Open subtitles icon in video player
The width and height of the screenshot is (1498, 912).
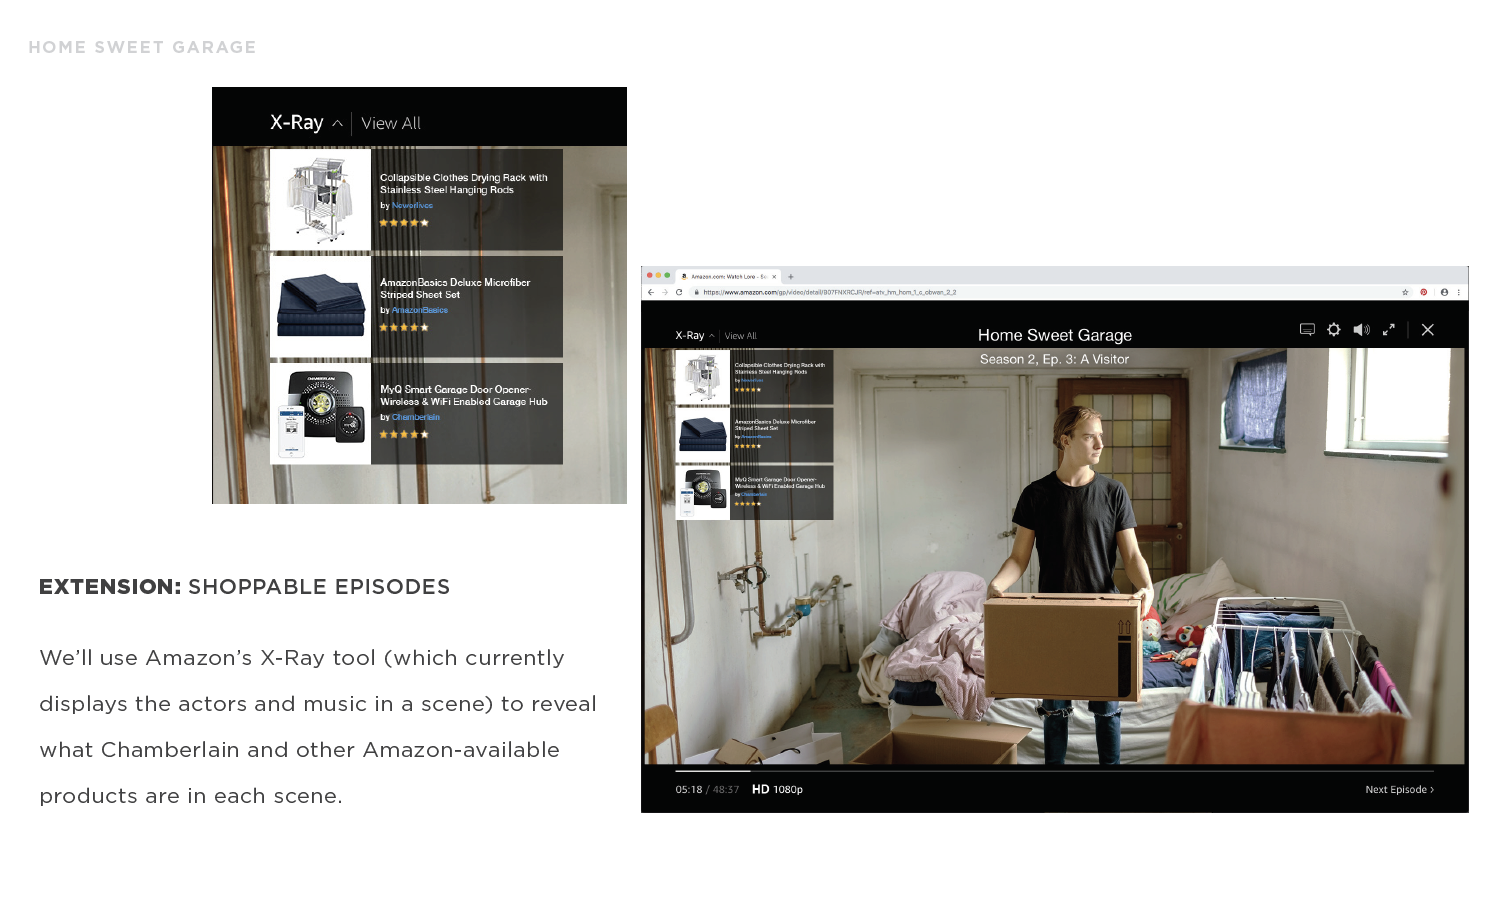(x=1307, y=329)
